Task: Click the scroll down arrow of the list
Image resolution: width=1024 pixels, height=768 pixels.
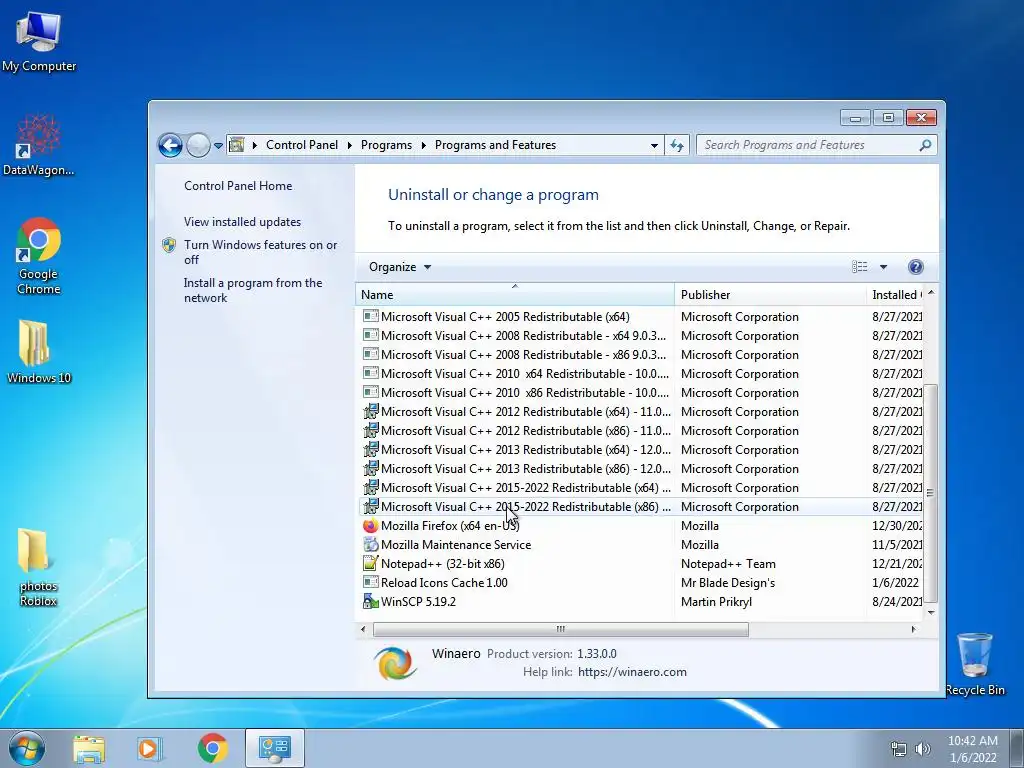Action: coord(931,613)
